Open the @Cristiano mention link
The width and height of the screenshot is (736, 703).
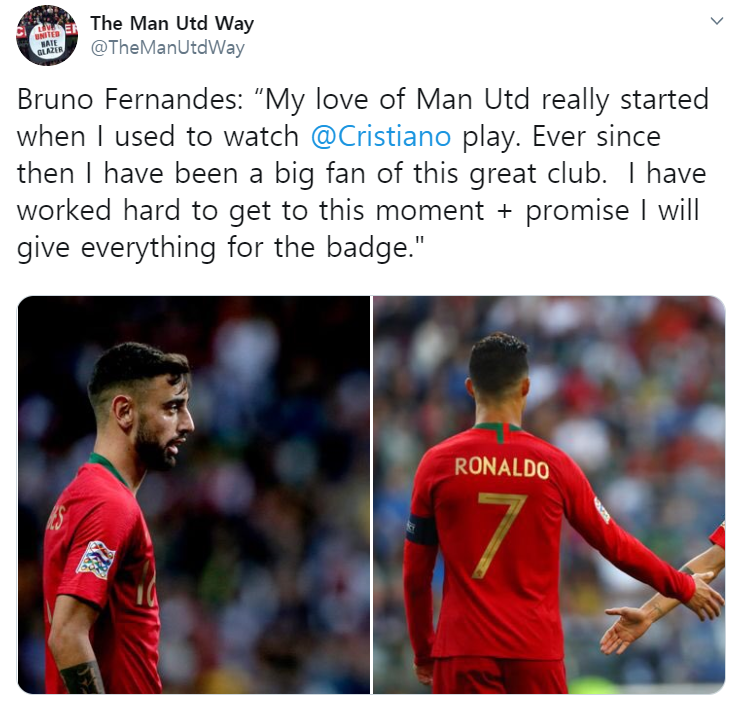pyautogui.click(x=381, y=137)
